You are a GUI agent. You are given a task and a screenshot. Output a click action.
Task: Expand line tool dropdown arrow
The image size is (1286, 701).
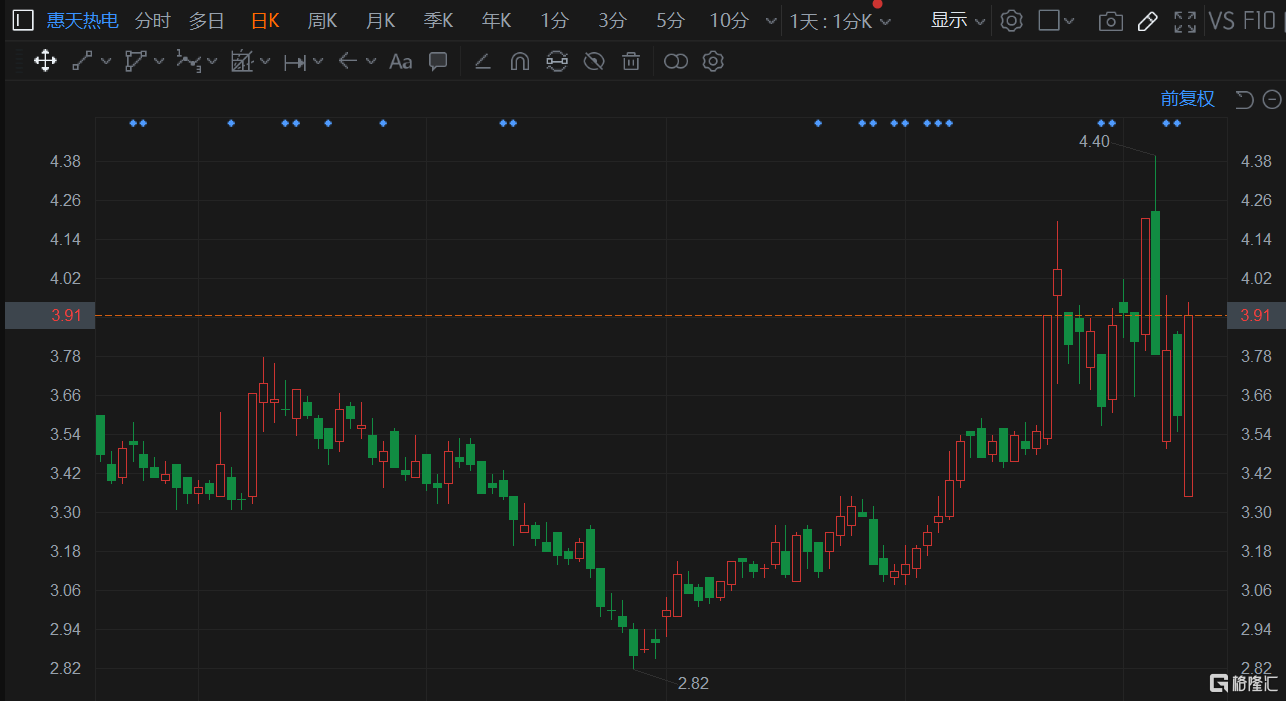(x=106, y=62)
